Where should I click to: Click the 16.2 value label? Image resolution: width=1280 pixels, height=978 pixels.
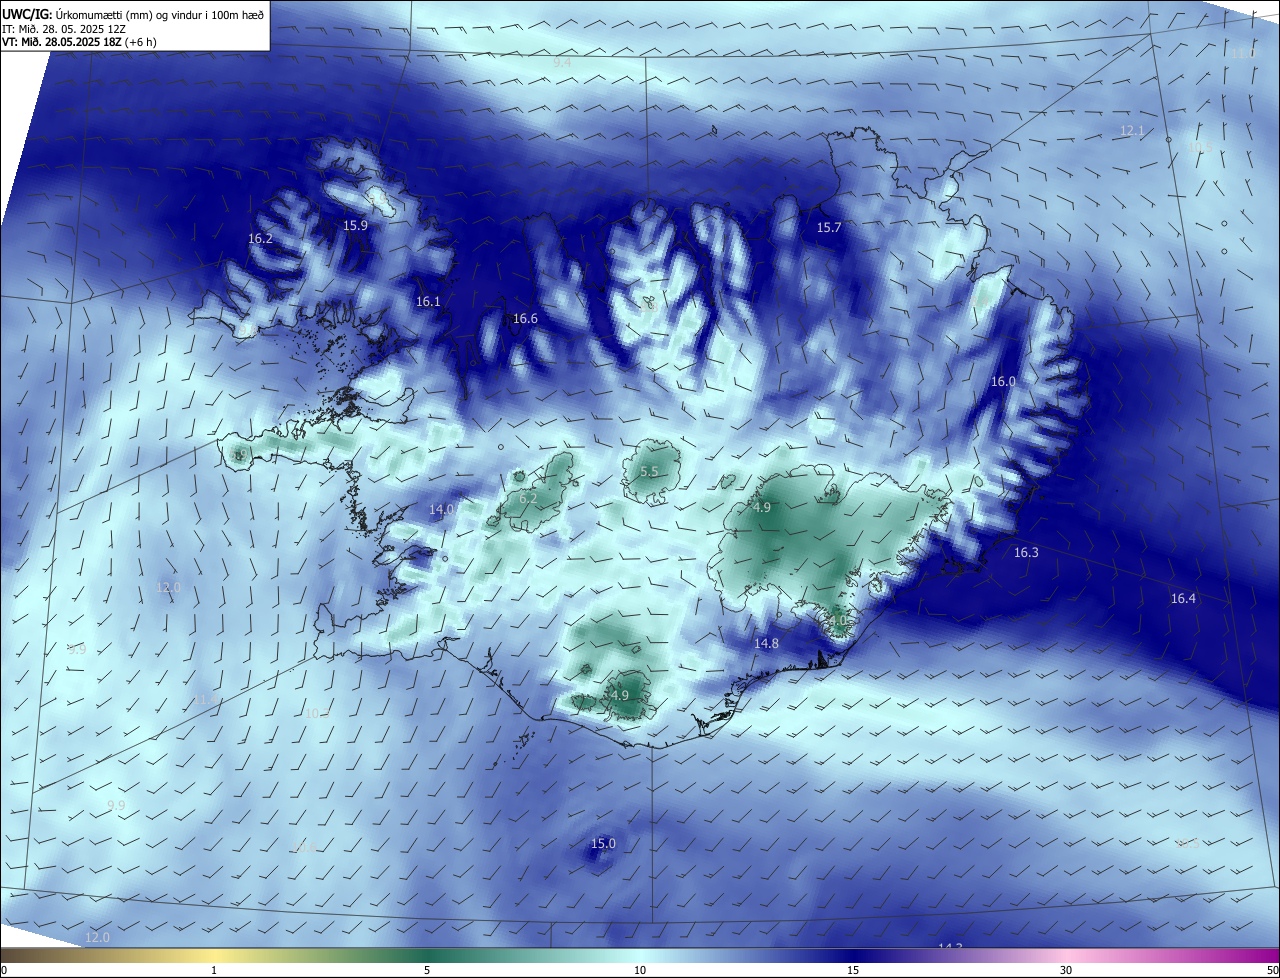click(x=260, y=239)
